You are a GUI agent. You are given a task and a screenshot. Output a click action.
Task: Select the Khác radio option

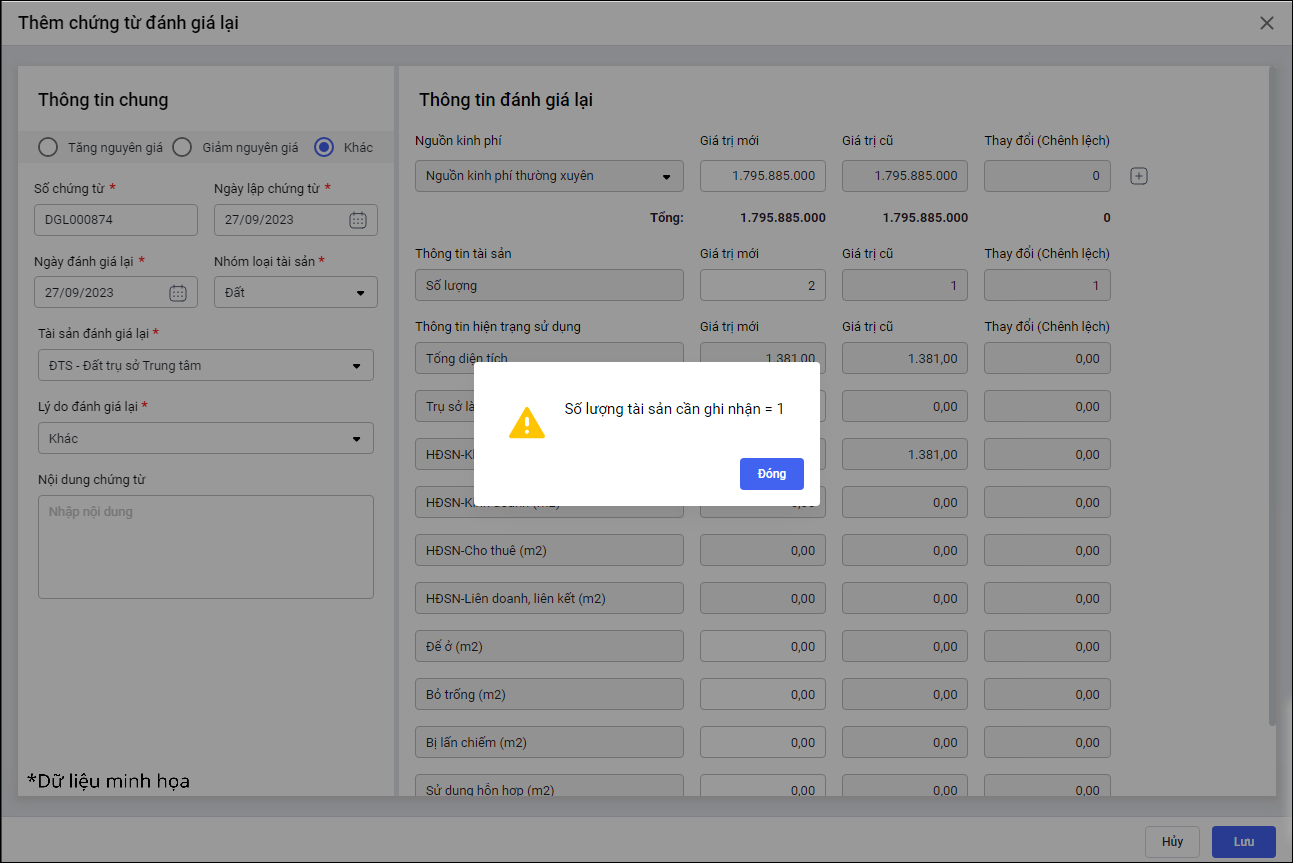(324, 148)
